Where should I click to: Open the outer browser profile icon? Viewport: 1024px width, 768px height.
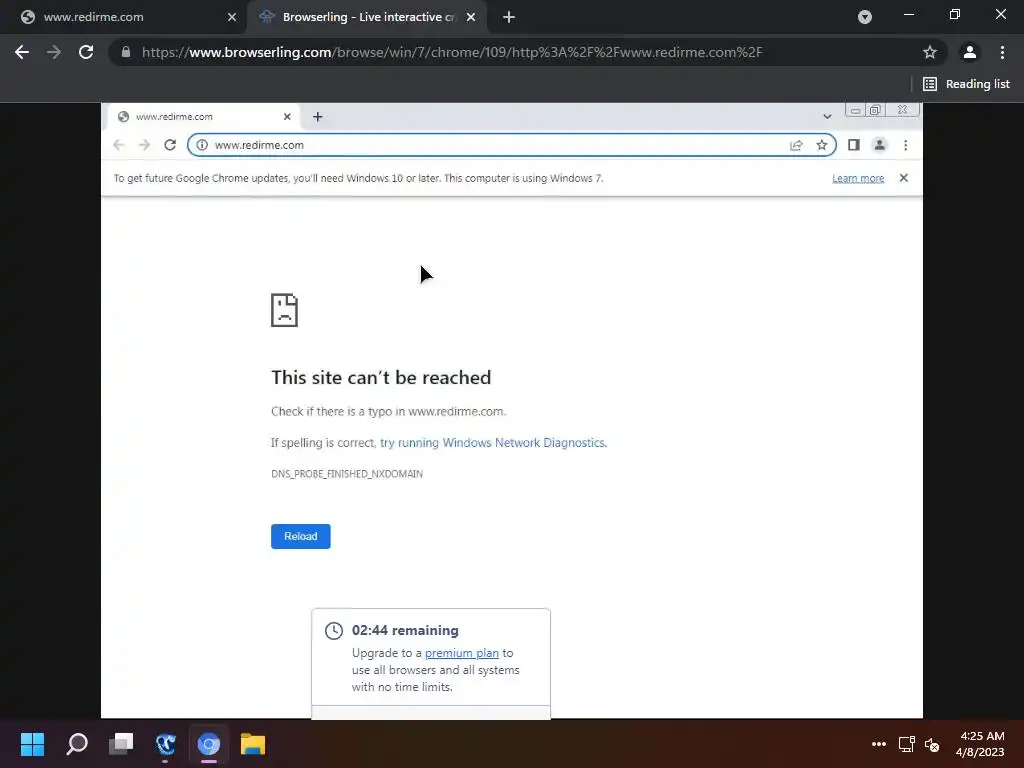click(970, 52)
